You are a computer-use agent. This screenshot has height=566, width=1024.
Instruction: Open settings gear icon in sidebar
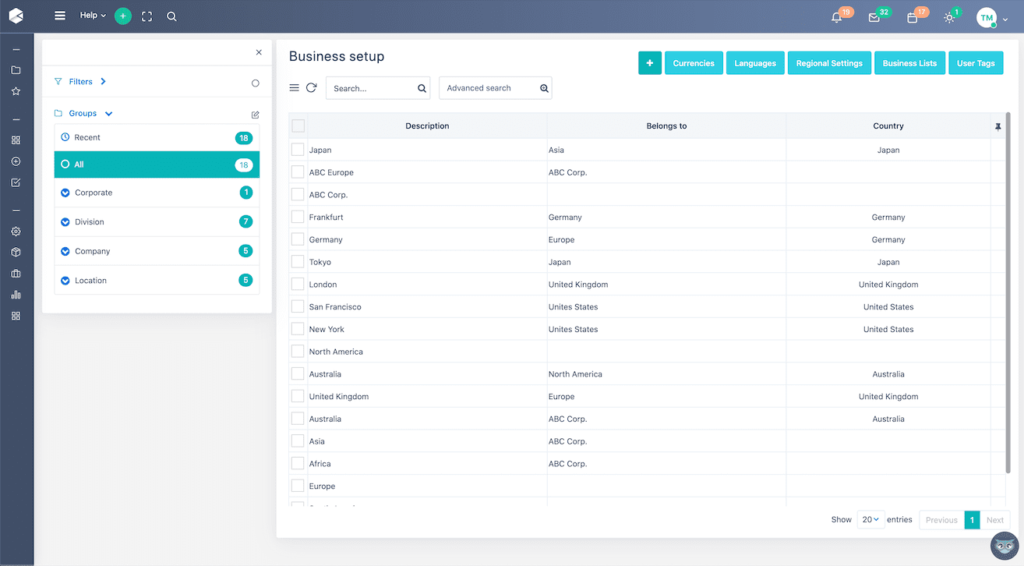pos(16,231)
